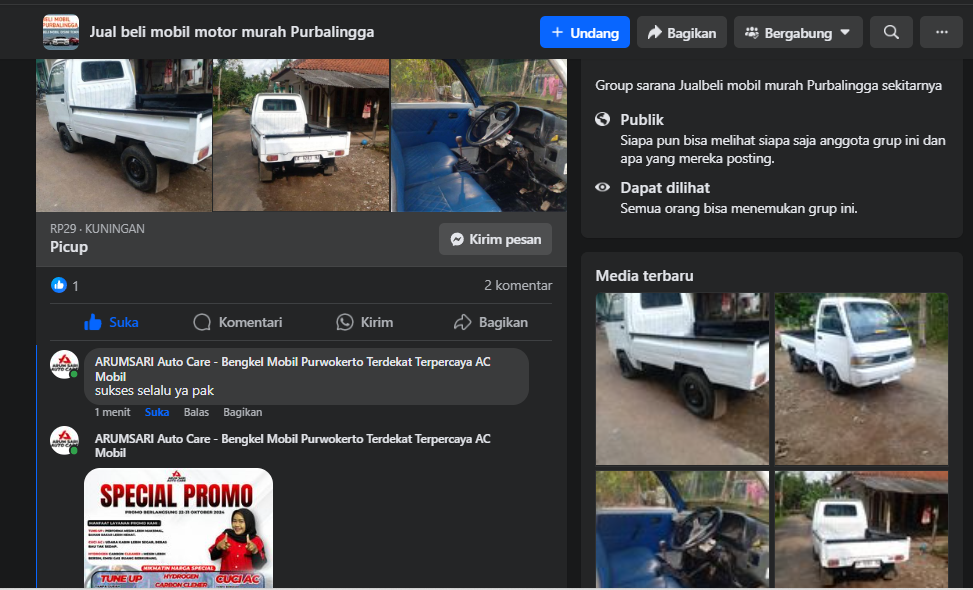Screen dimensions: 973x590
Task: View post photo of blue truck interior
Action: (478, 135)
